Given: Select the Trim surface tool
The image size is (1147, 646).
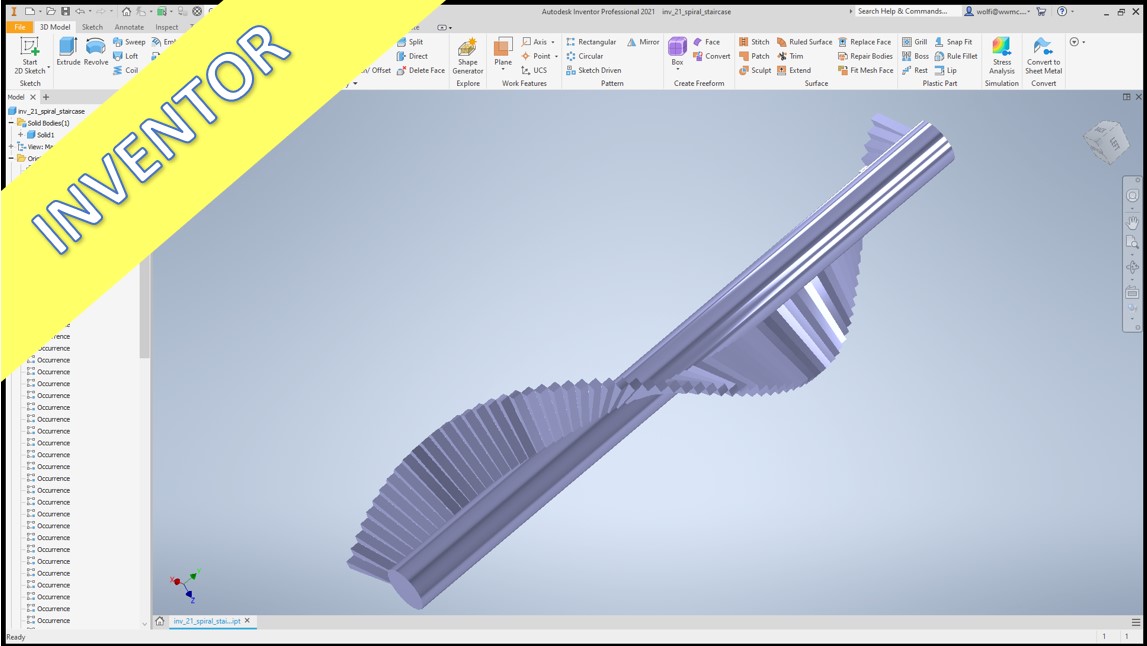Looking at the screenshot, I should [x=790, y=56].
